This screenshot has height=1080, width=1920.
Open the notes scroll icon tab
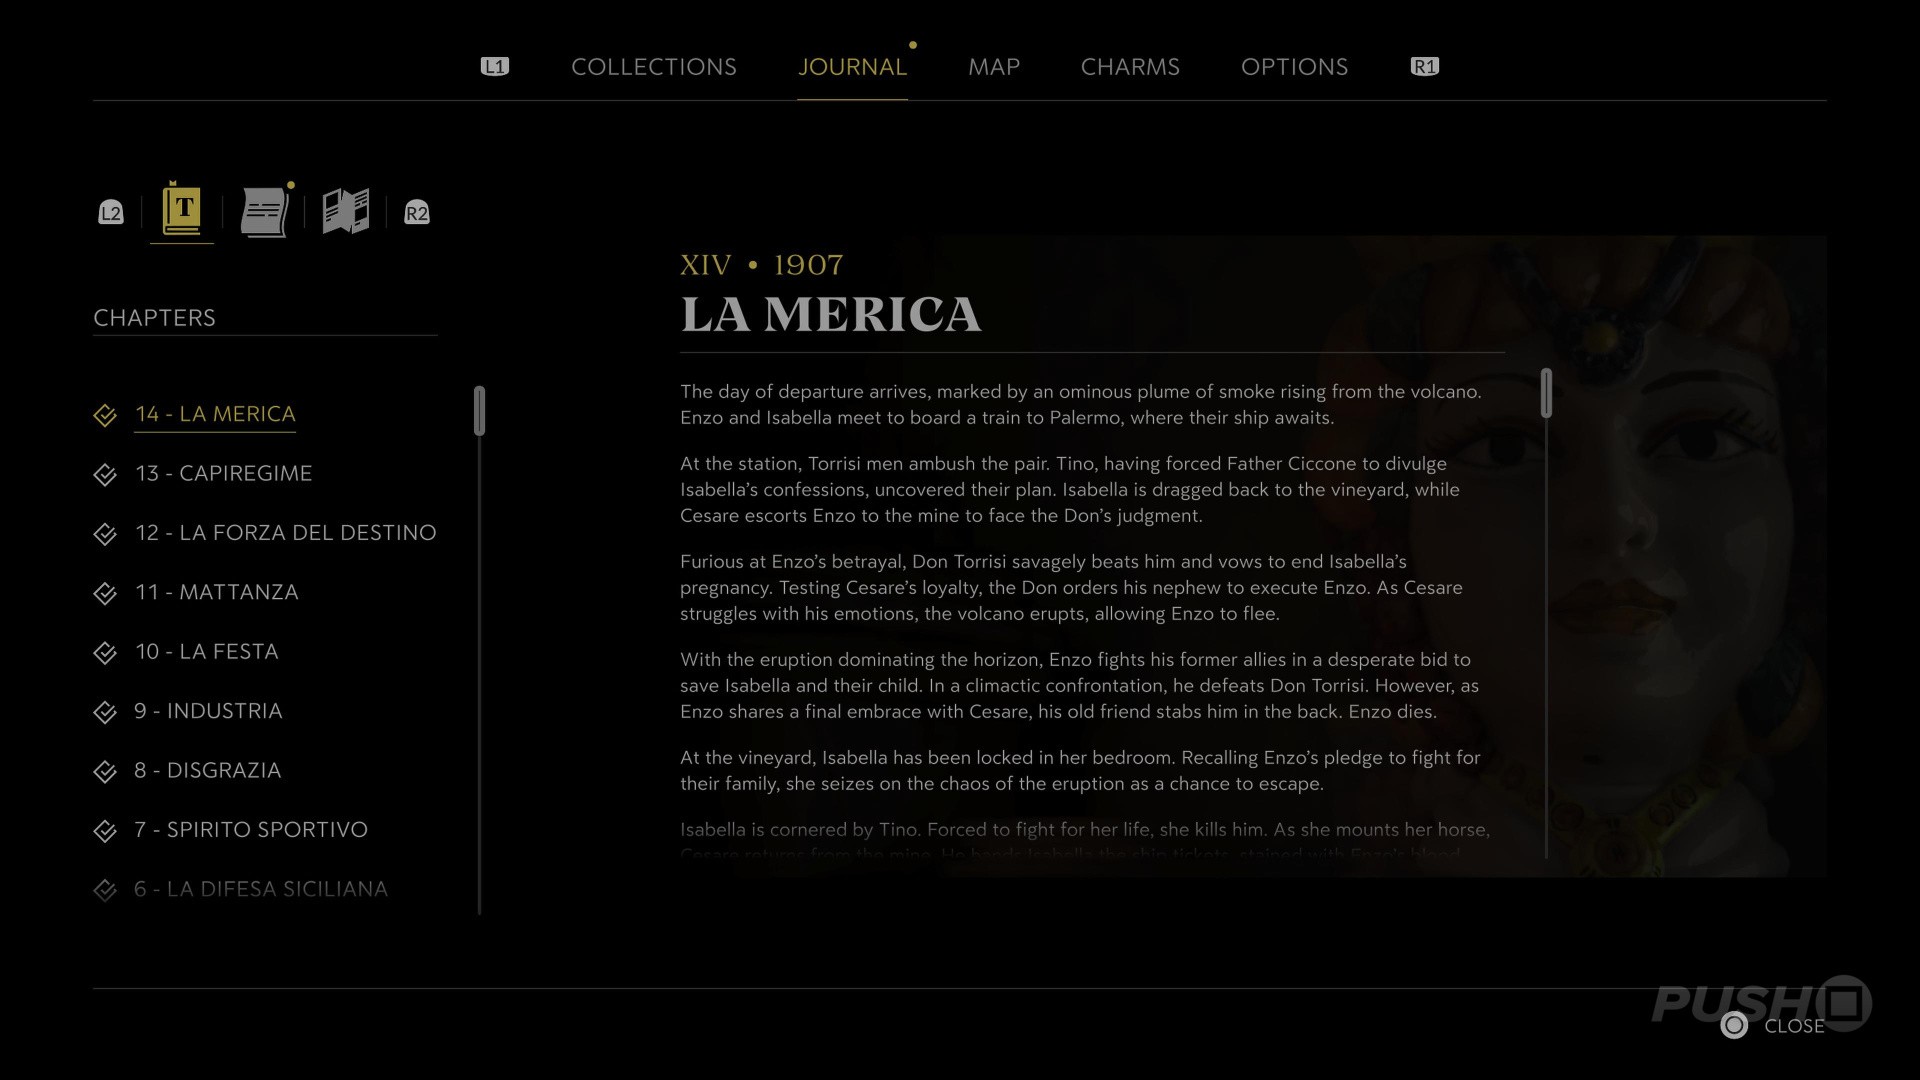[x=264, y=212]
